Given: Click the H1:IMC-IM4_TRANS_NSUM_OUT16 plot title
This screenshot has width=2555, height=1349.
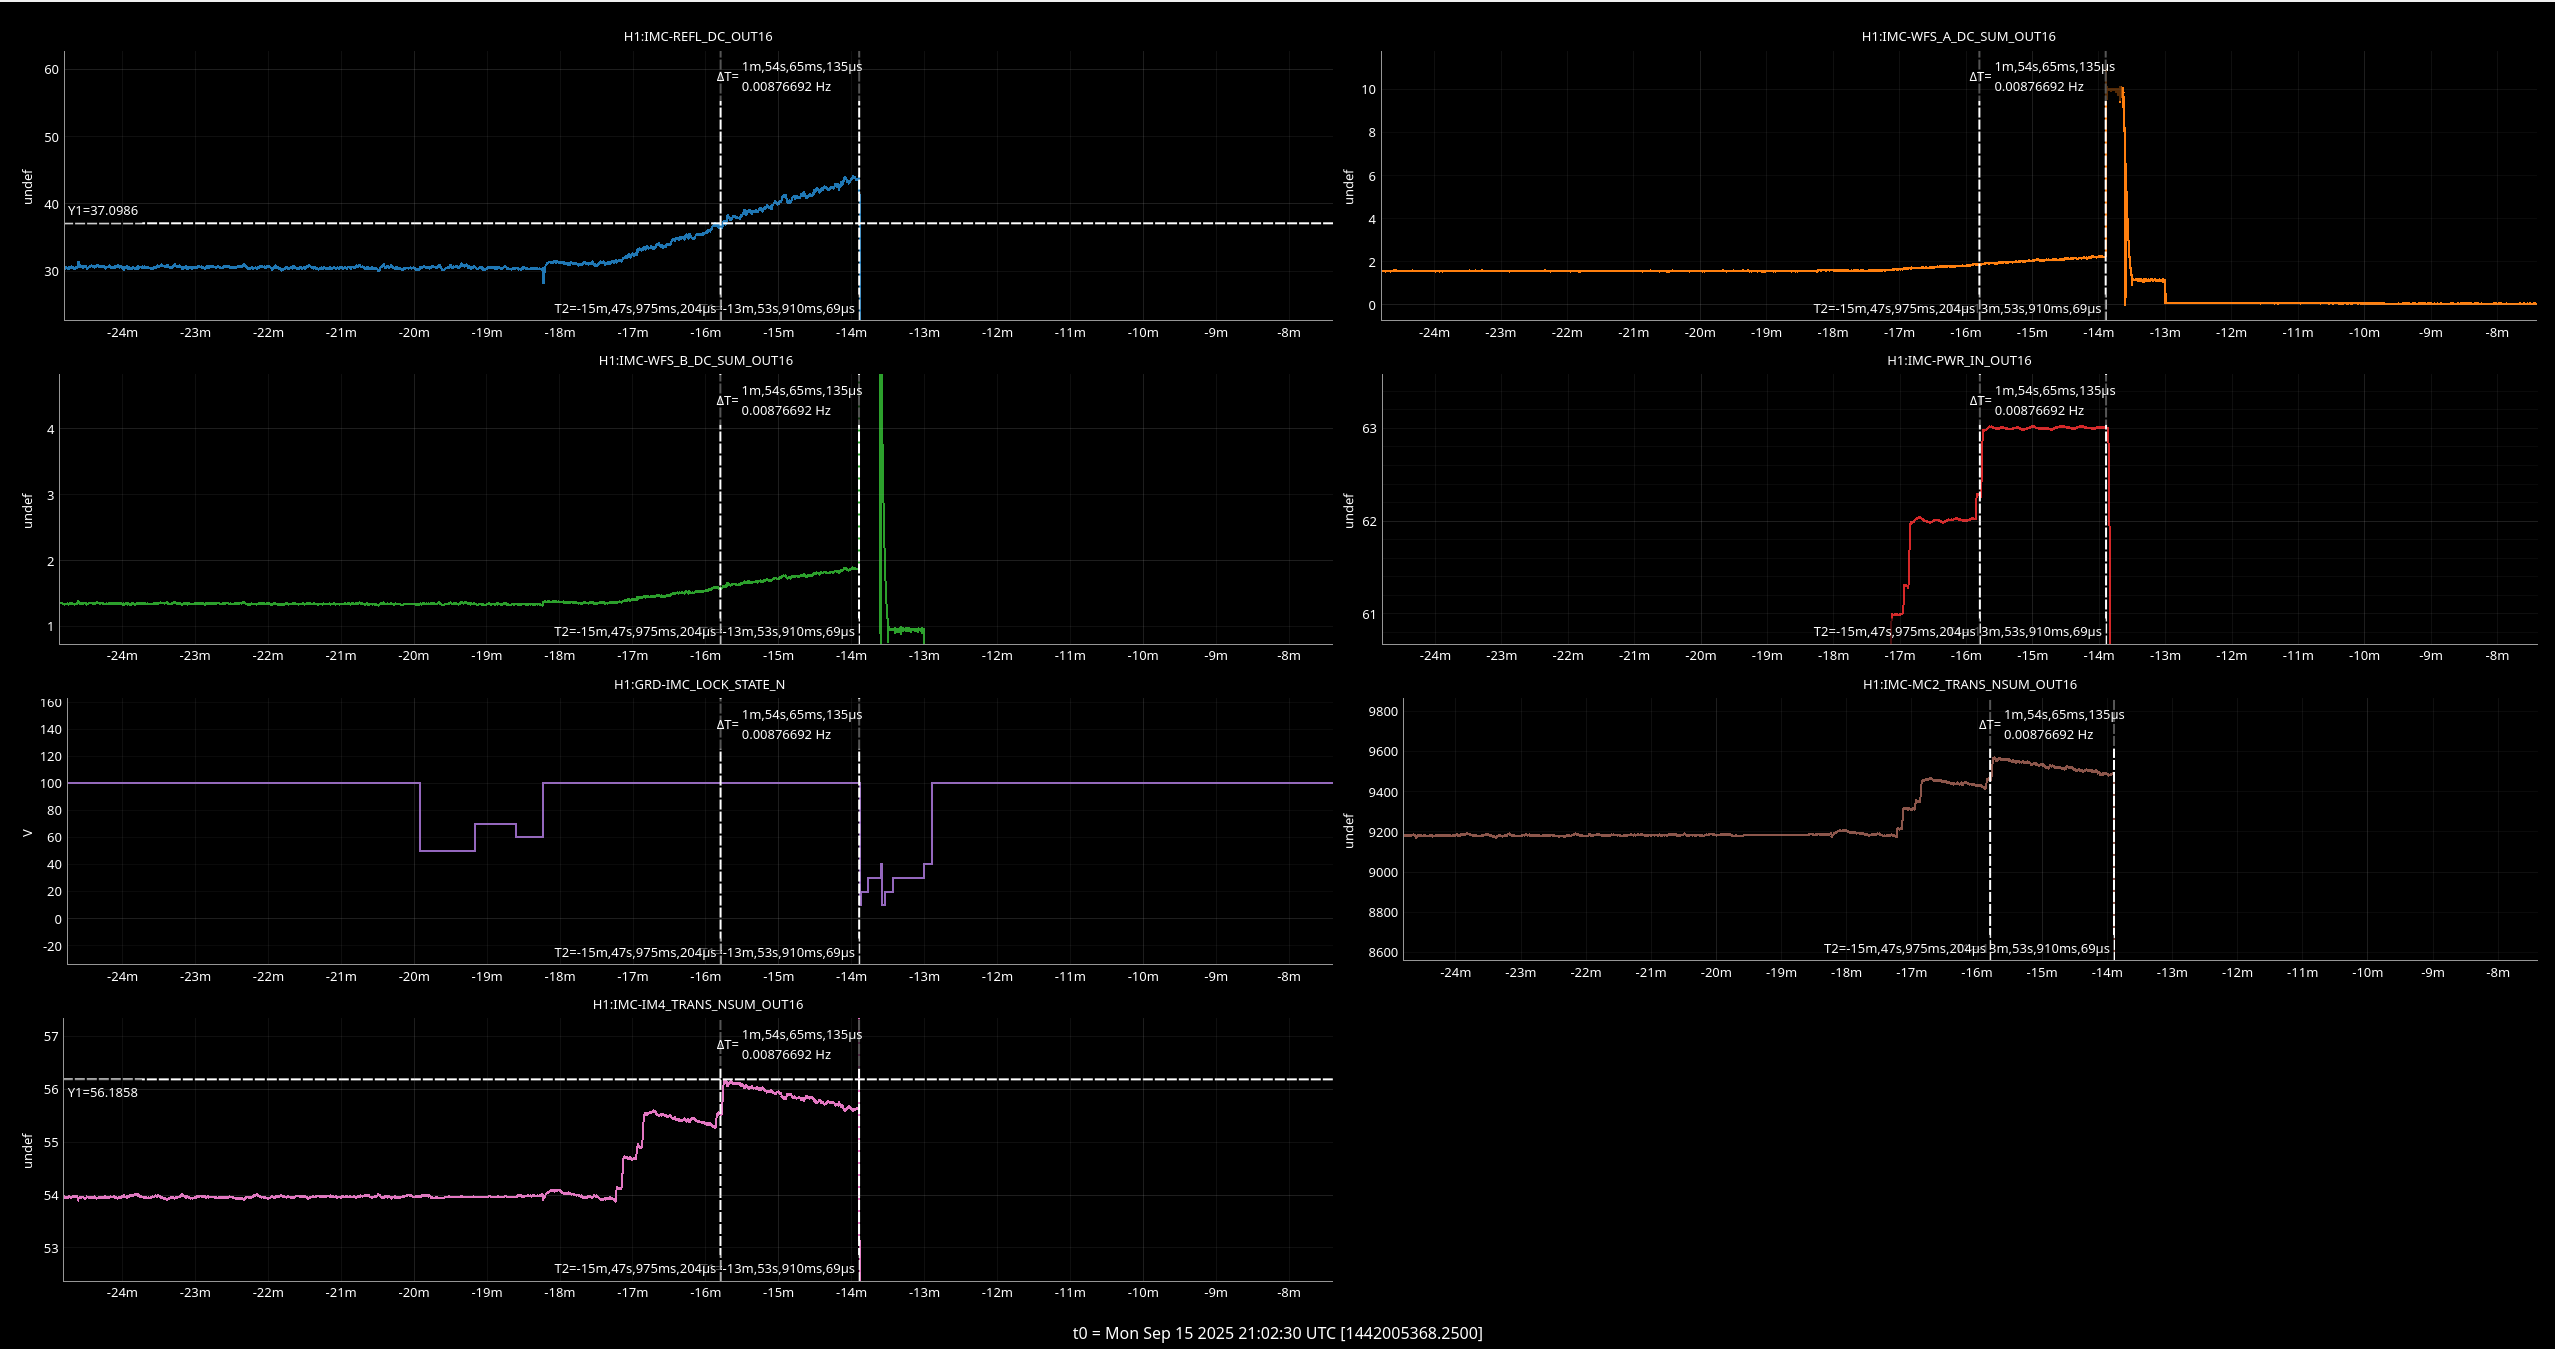Looking at the screenshot, I should pos(698,1004).
